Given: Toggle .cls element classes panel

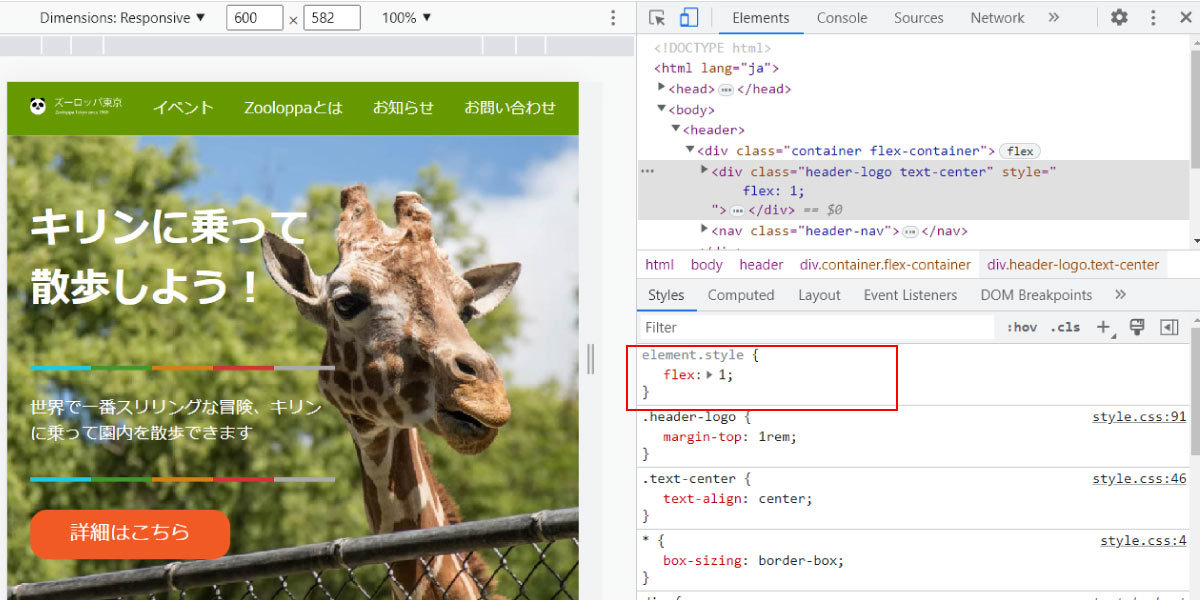Looking at the screenshot, I should pyautogui.click(x=1066, y=327).
